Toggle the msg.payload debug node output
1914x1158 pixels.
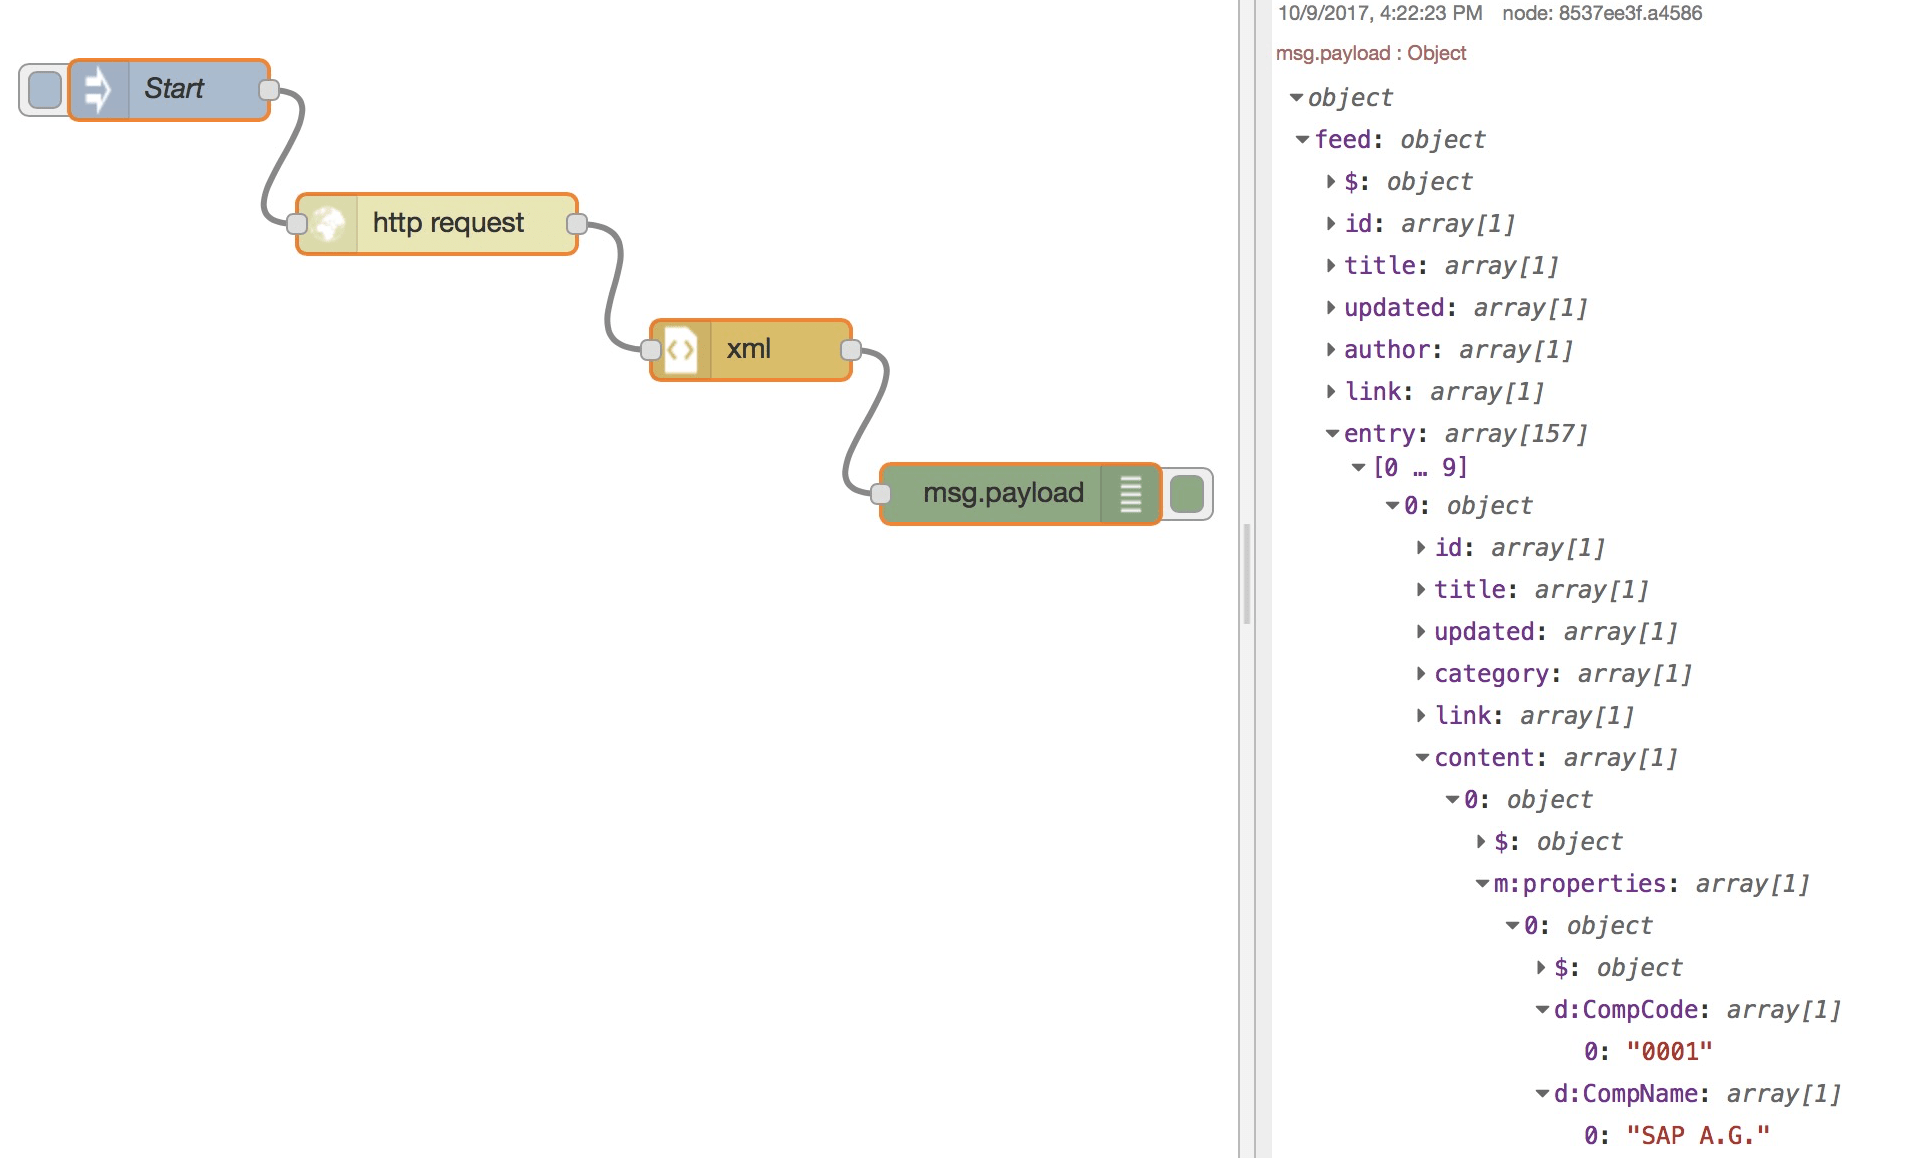[1186, 493]
